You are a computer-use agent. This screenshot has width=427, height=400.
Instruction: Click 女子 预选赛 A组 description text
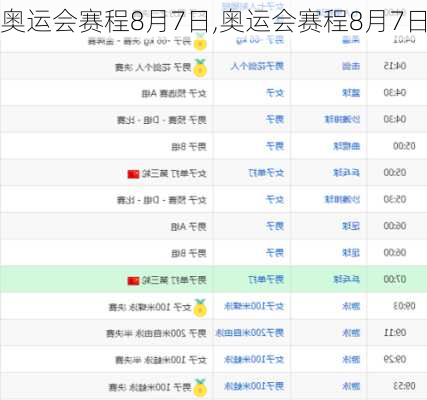[x=174, y=94]
